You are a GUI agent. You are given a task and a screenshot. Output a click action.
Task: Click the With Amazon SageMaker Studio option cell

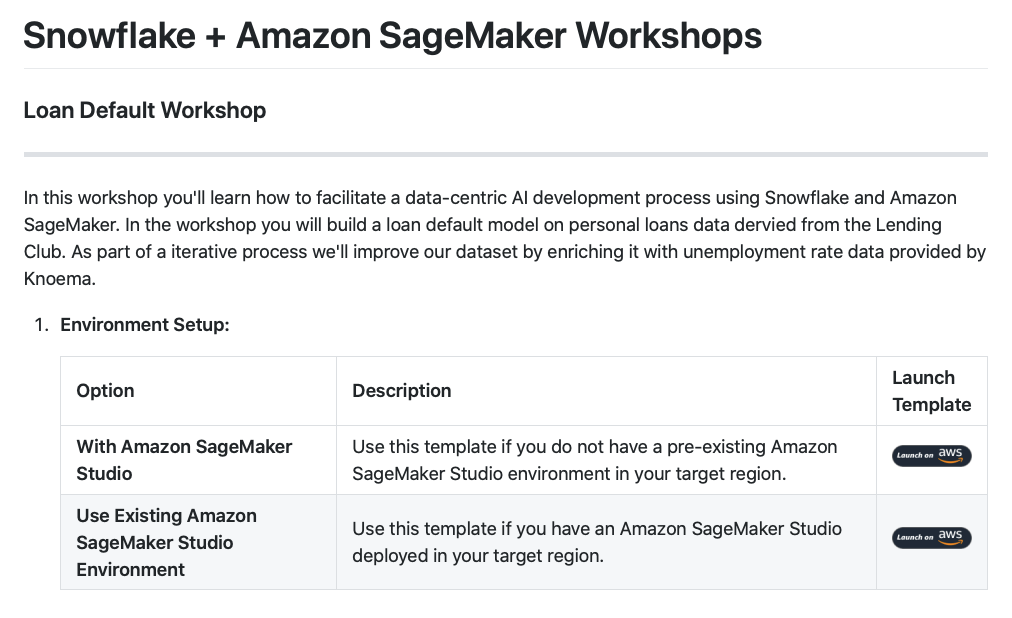click(184, 460)
